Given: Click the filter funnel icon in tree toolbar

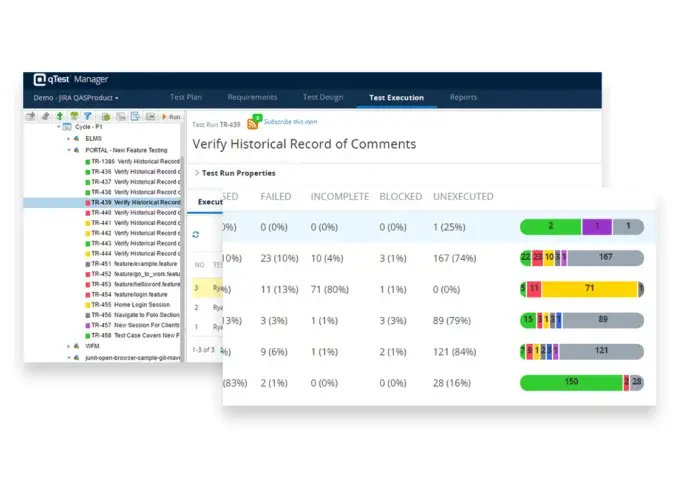Looking at the screenshot, I should coord(87,117).
